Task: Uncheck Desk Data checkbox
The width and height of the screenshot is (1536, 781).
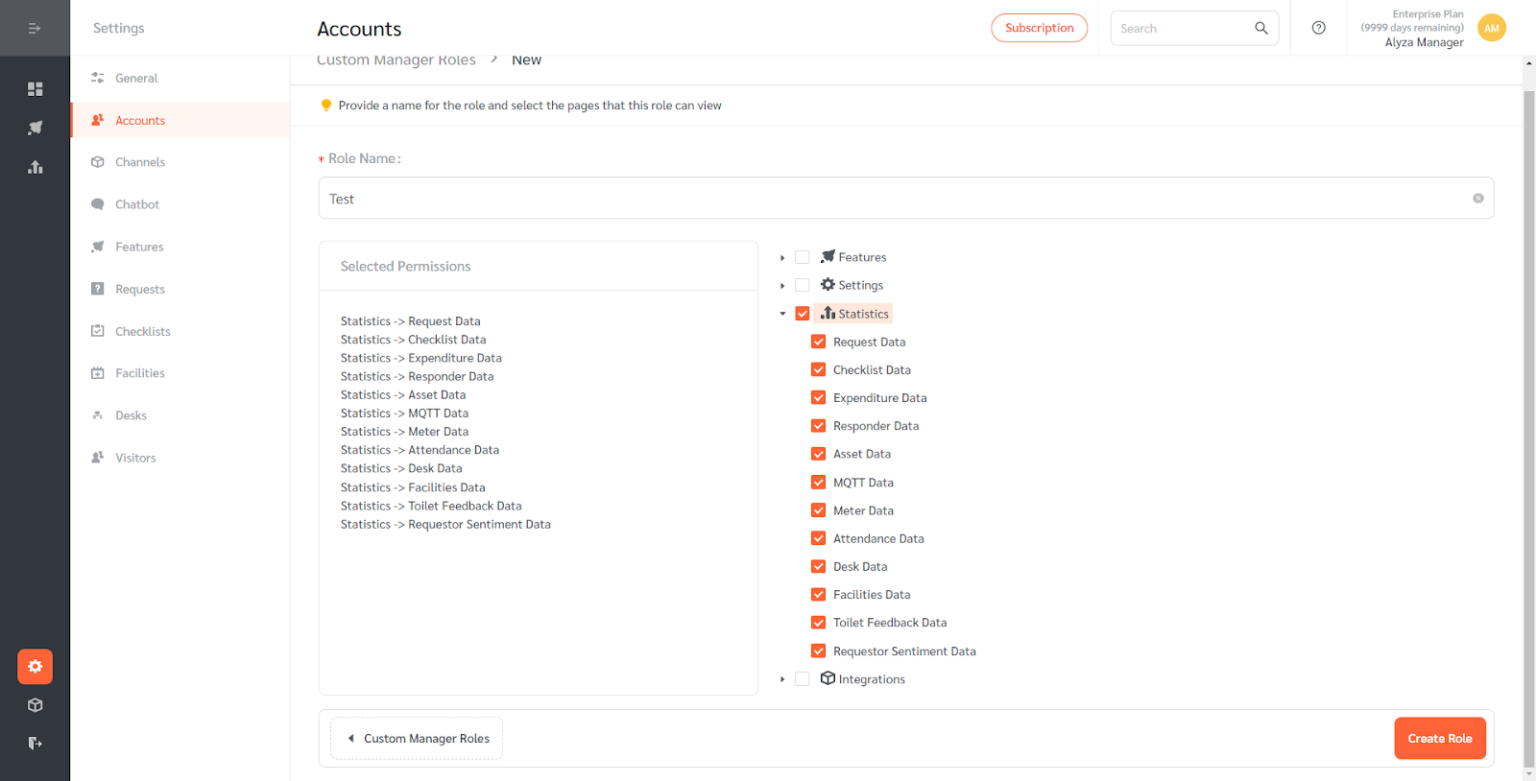Action: [x=818, y=566]
